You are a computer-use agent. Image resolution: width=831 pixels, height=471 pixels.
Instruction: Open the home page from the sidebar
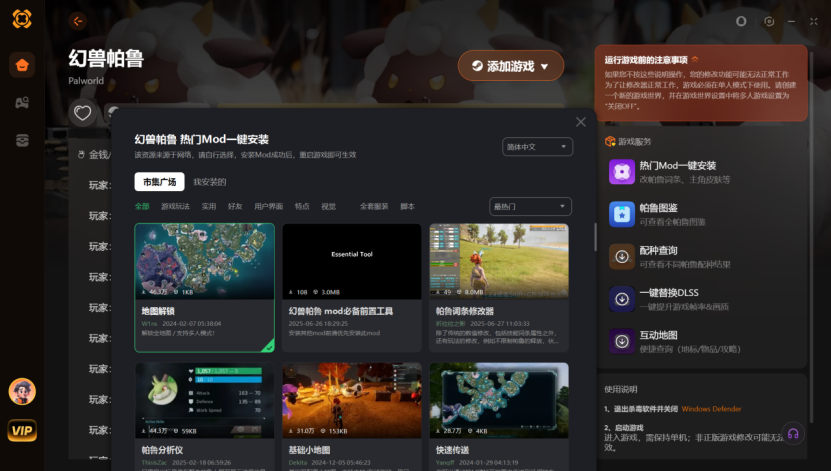22,65
